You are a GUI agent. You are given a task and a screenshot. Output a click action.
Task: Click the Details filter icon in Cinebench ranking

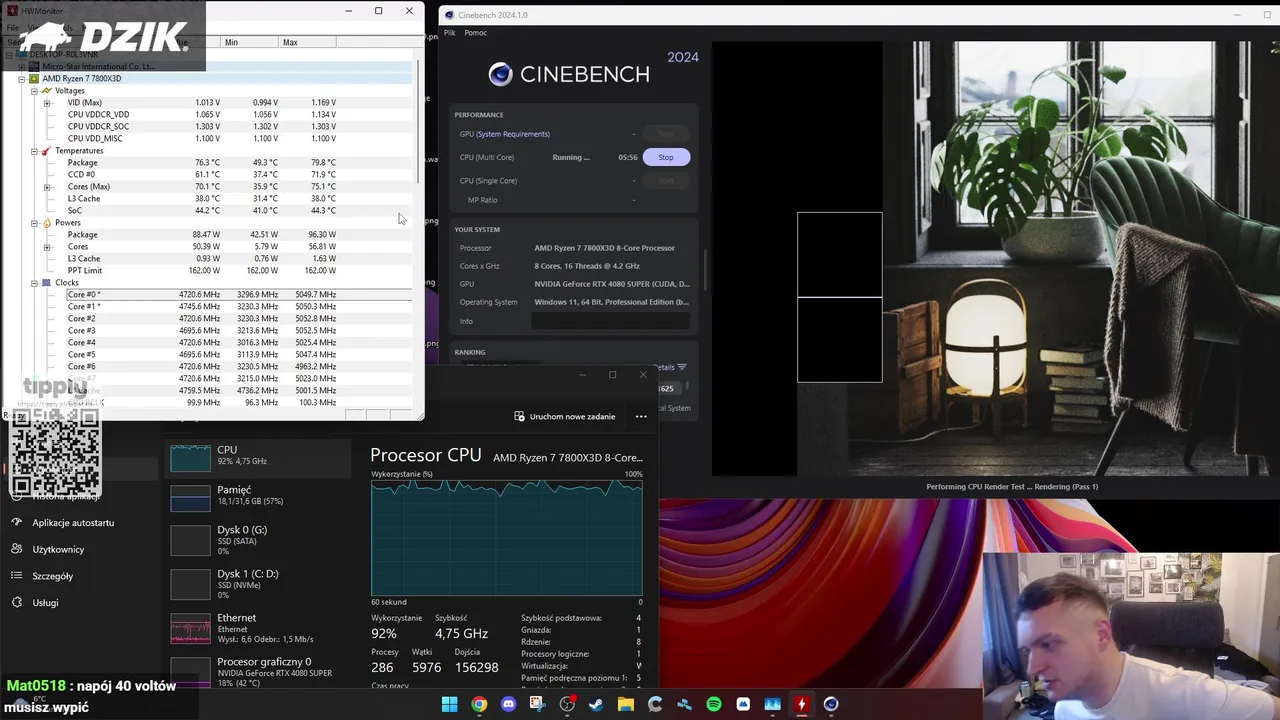point(682,367)
